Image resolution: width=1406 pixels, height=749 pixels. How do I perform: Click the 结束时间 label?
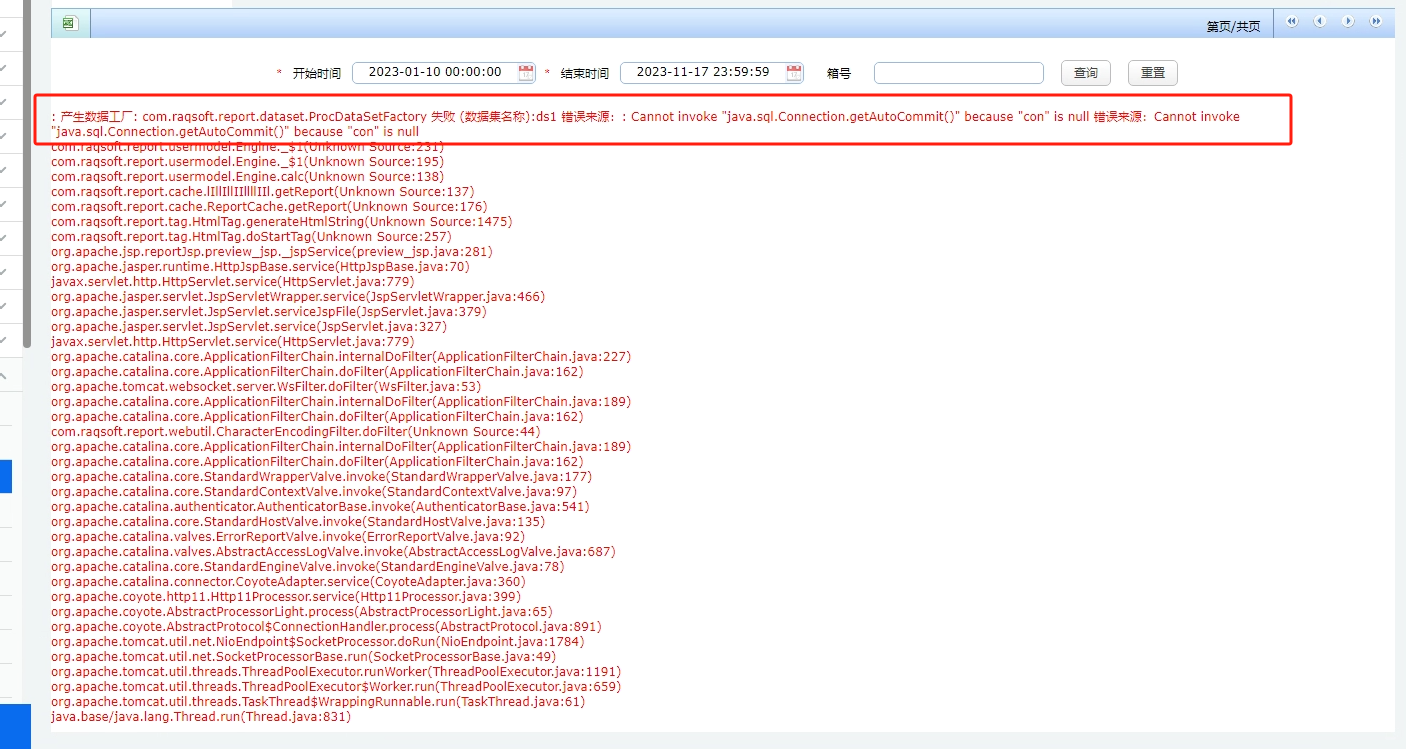(x=584, y=73)
